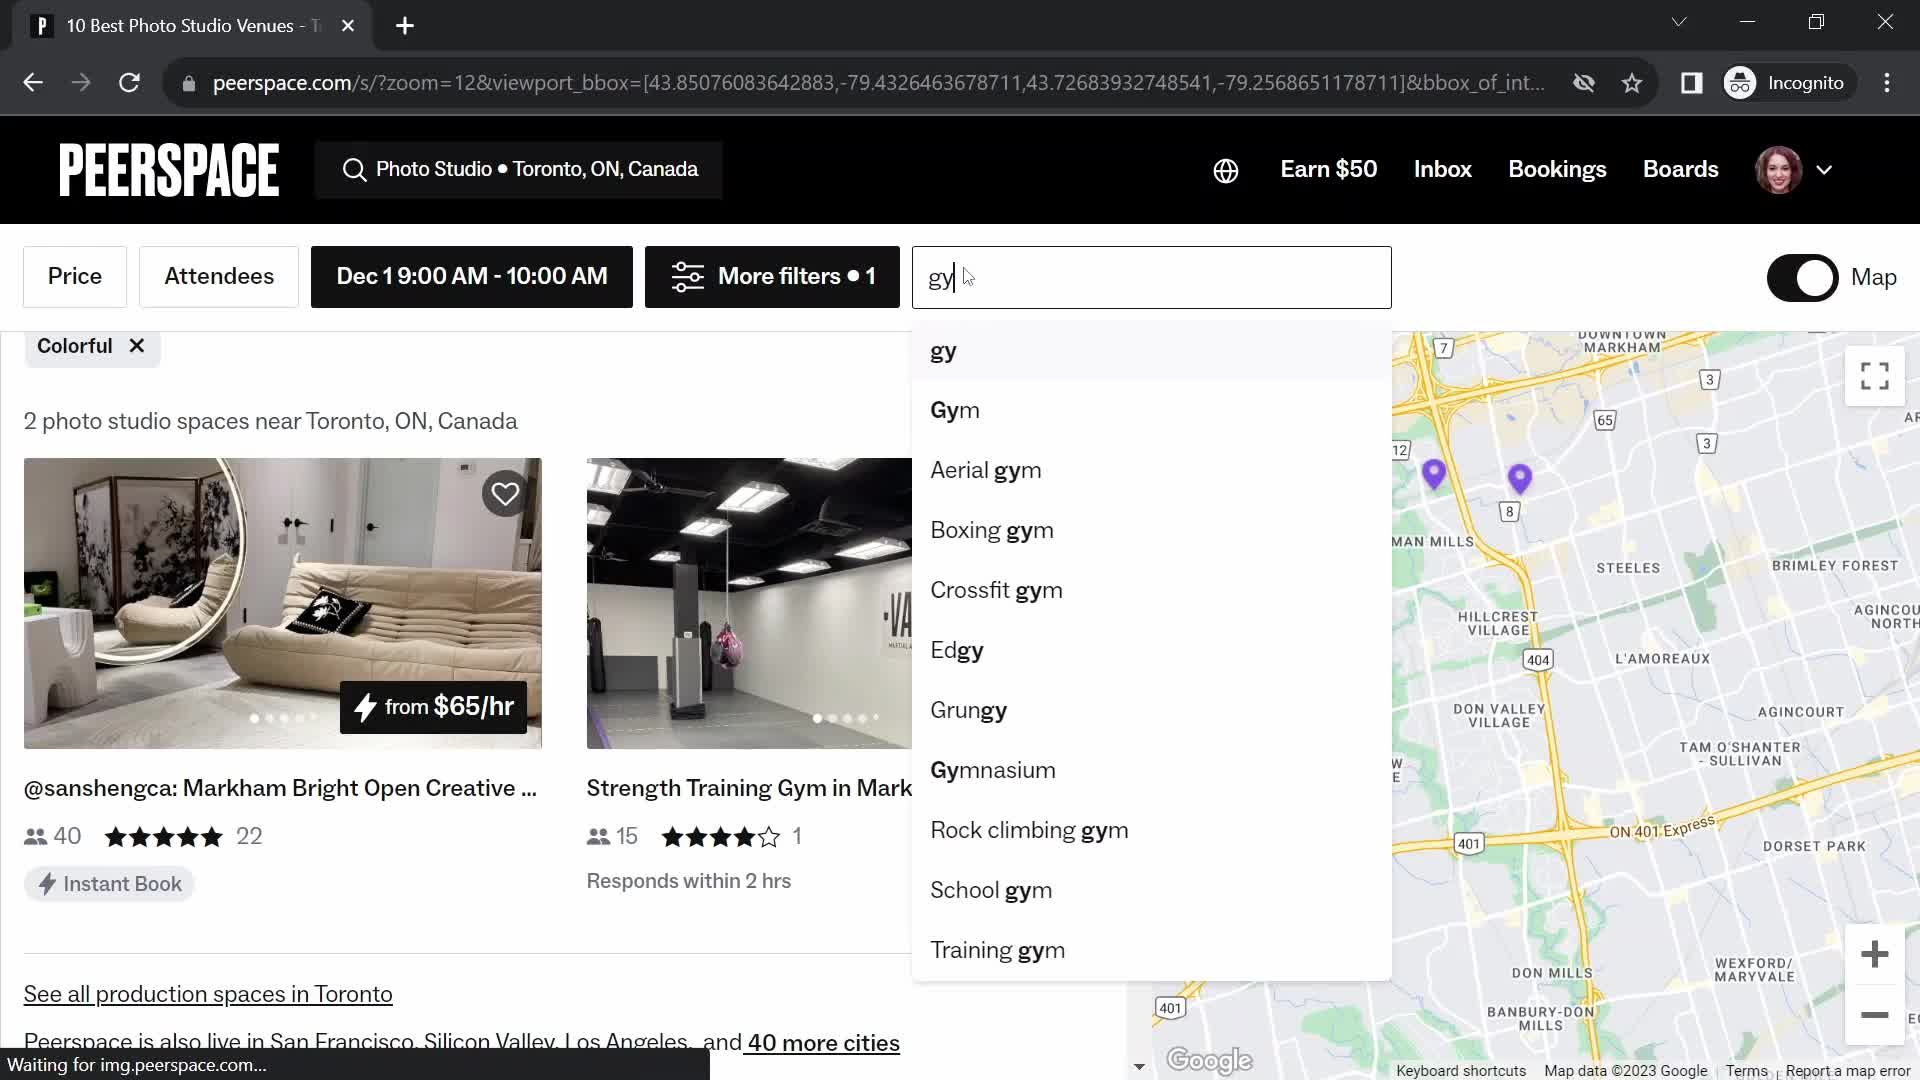The width and height of the screenshot is (1920, 1080).
Task: Click the Photo Studio Toronto search box
Action: (519, 170)
